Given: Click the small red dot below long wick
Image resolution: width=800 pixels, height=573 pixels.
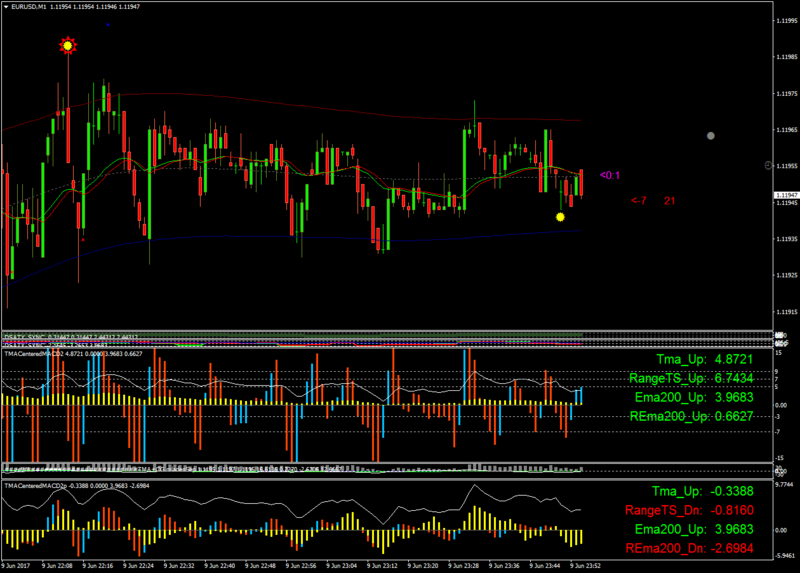Looking at the screenshot, I should (83, 239).
